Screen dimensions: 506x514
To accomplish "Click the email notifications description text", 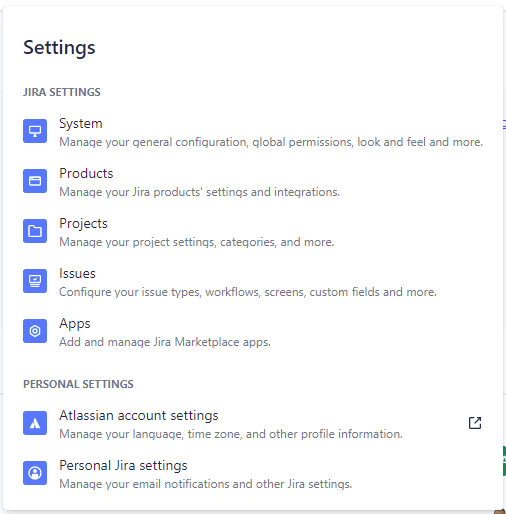I will (x=205, y=484).
